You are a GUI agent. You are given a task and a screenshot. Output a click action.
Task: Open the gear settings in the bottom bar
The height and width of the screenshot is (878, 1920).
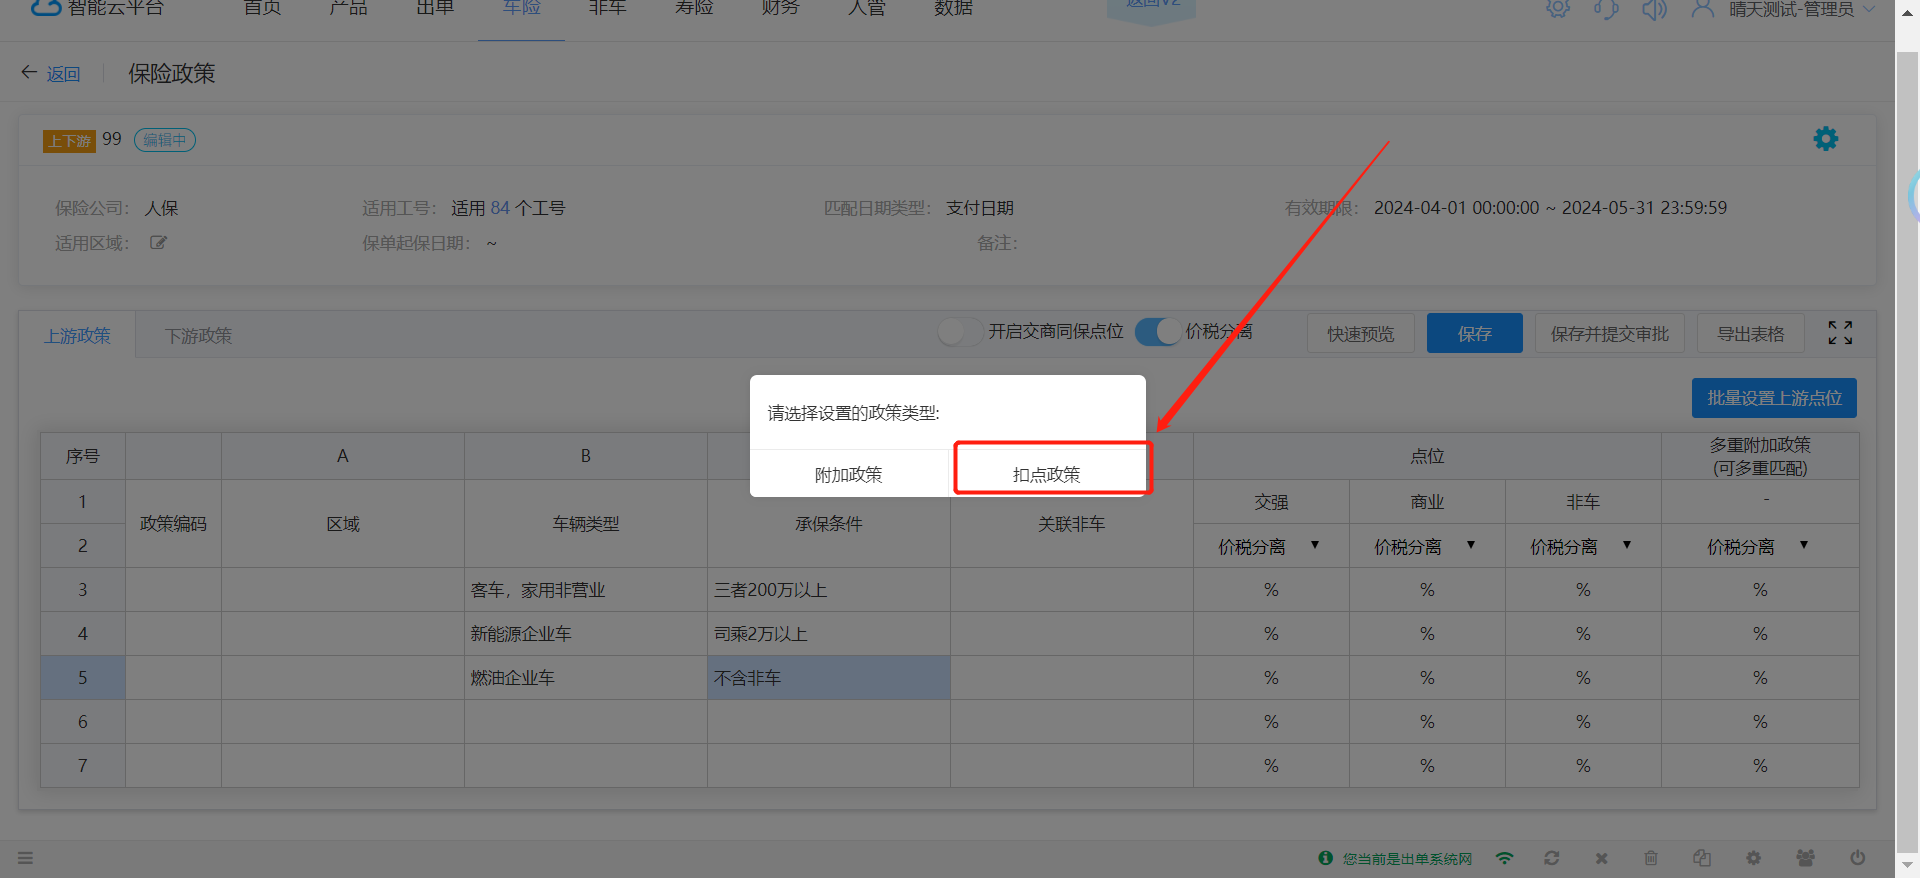(1753, 858)
